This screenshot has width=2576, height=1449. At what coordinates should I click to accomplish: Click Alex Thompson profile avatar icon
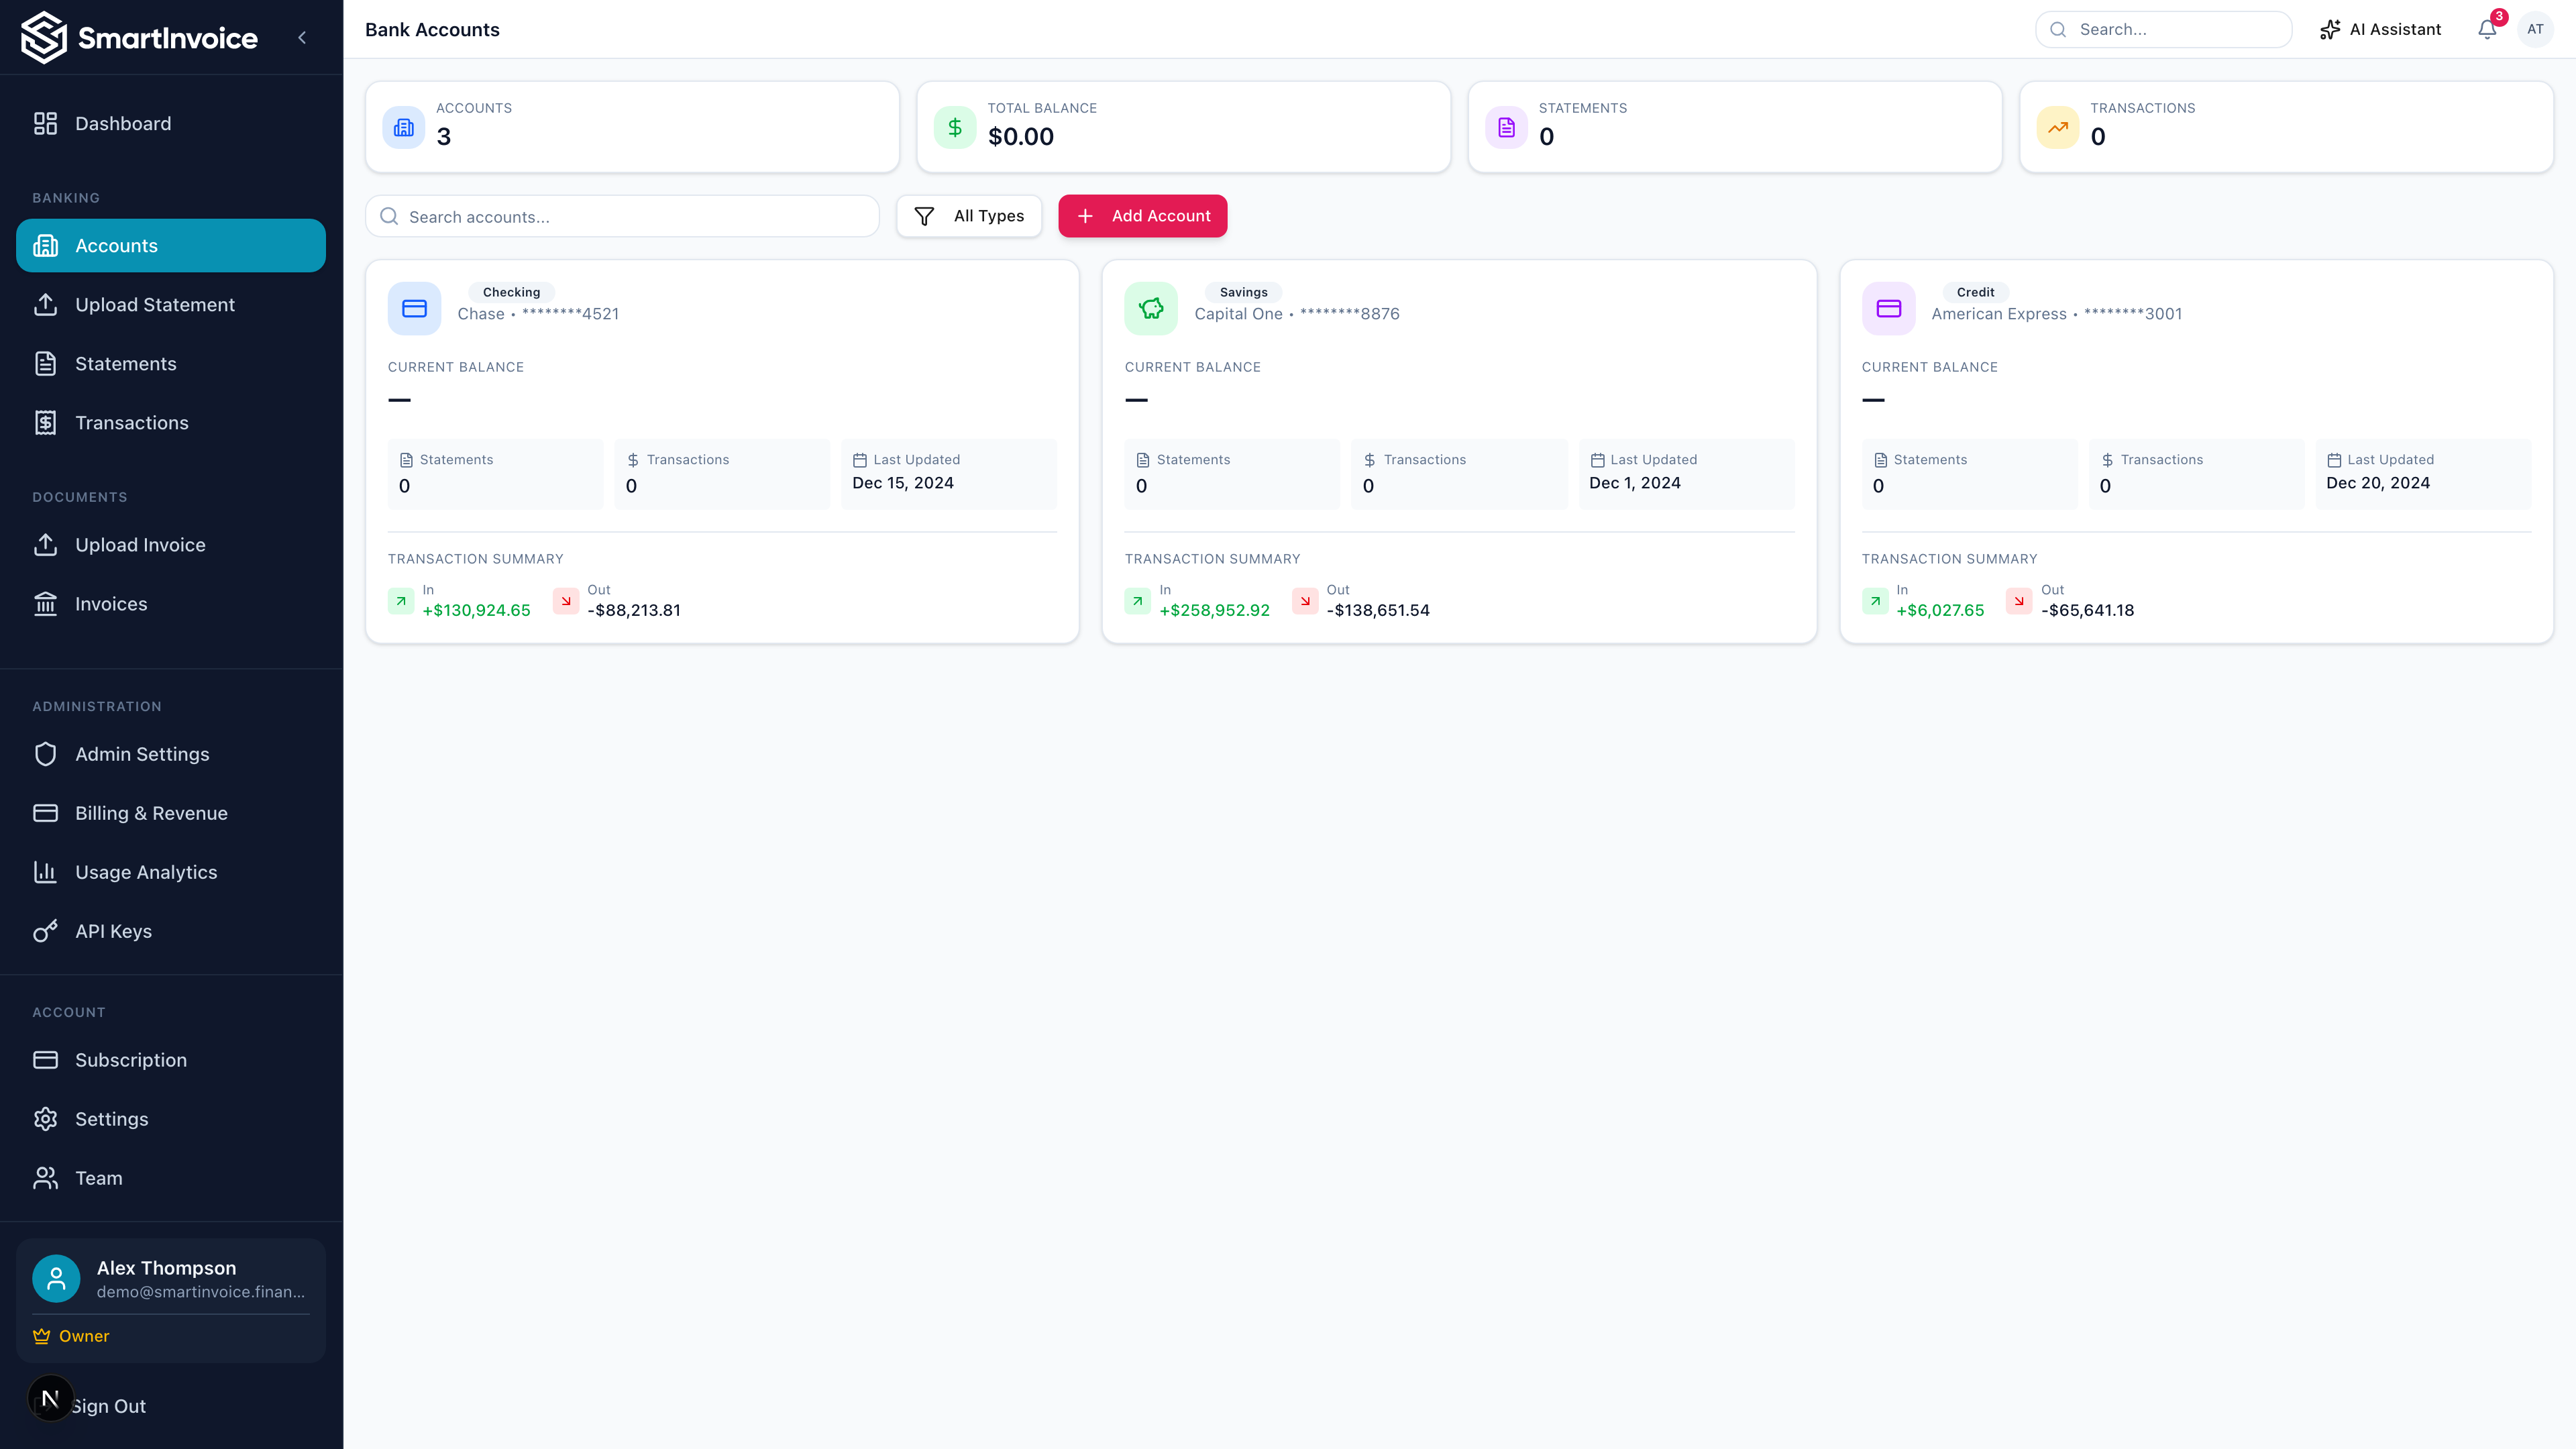click(x=56, y=1278)
